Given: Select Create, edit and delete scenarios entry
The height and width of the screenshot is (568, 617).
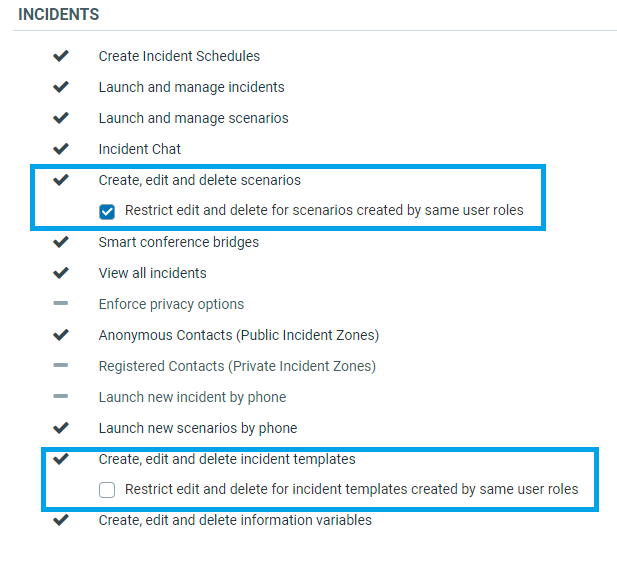Looking at the screenshot, I should (200, 180).
